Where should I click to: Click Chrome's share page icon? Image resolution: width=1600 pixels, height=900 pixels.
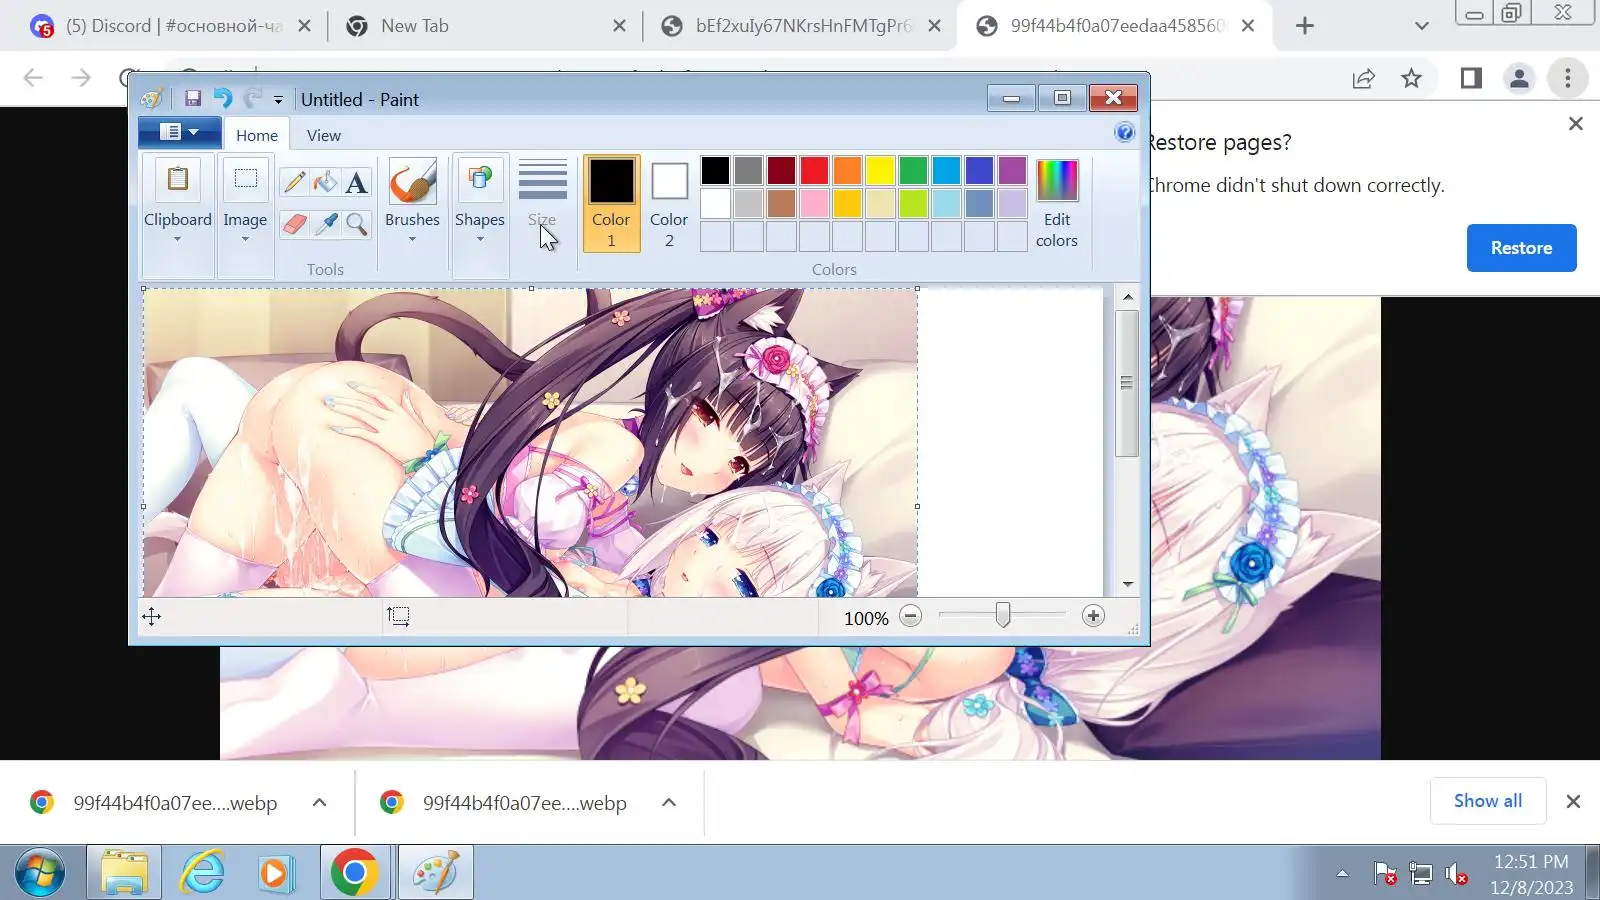[x=1364, y=78]
